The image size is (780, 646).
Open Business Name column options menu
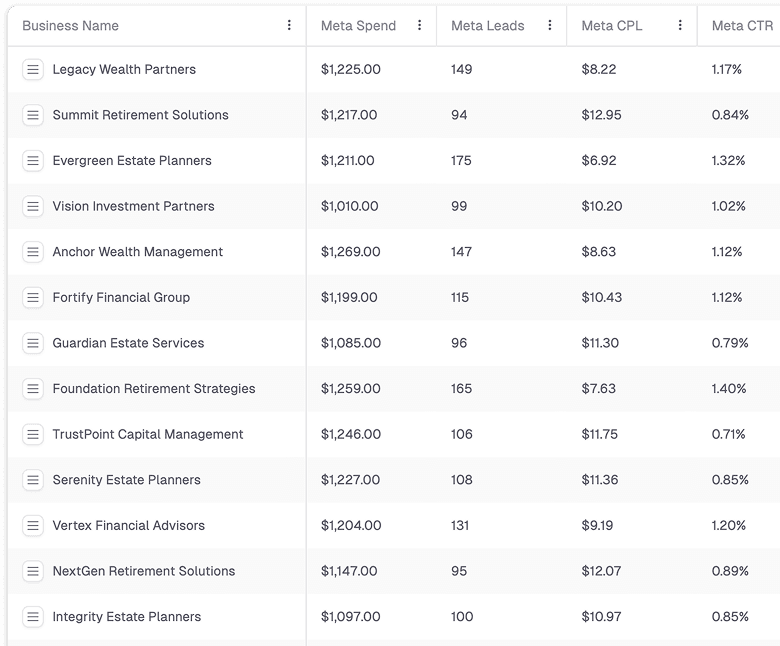click(x=289, y=26)
